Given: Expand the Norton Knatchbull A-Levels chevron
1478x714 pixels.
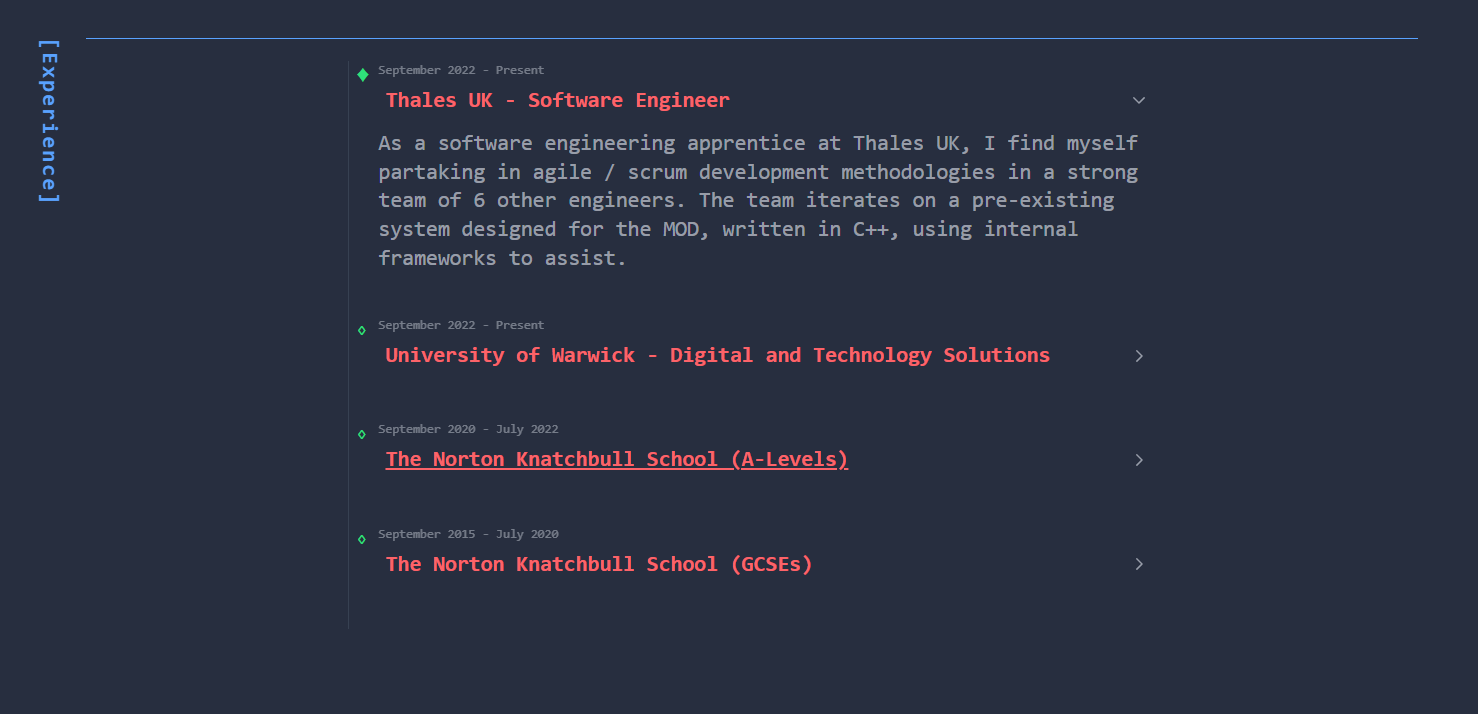Looking at the screenshot, I should [x=1138, y=460].
